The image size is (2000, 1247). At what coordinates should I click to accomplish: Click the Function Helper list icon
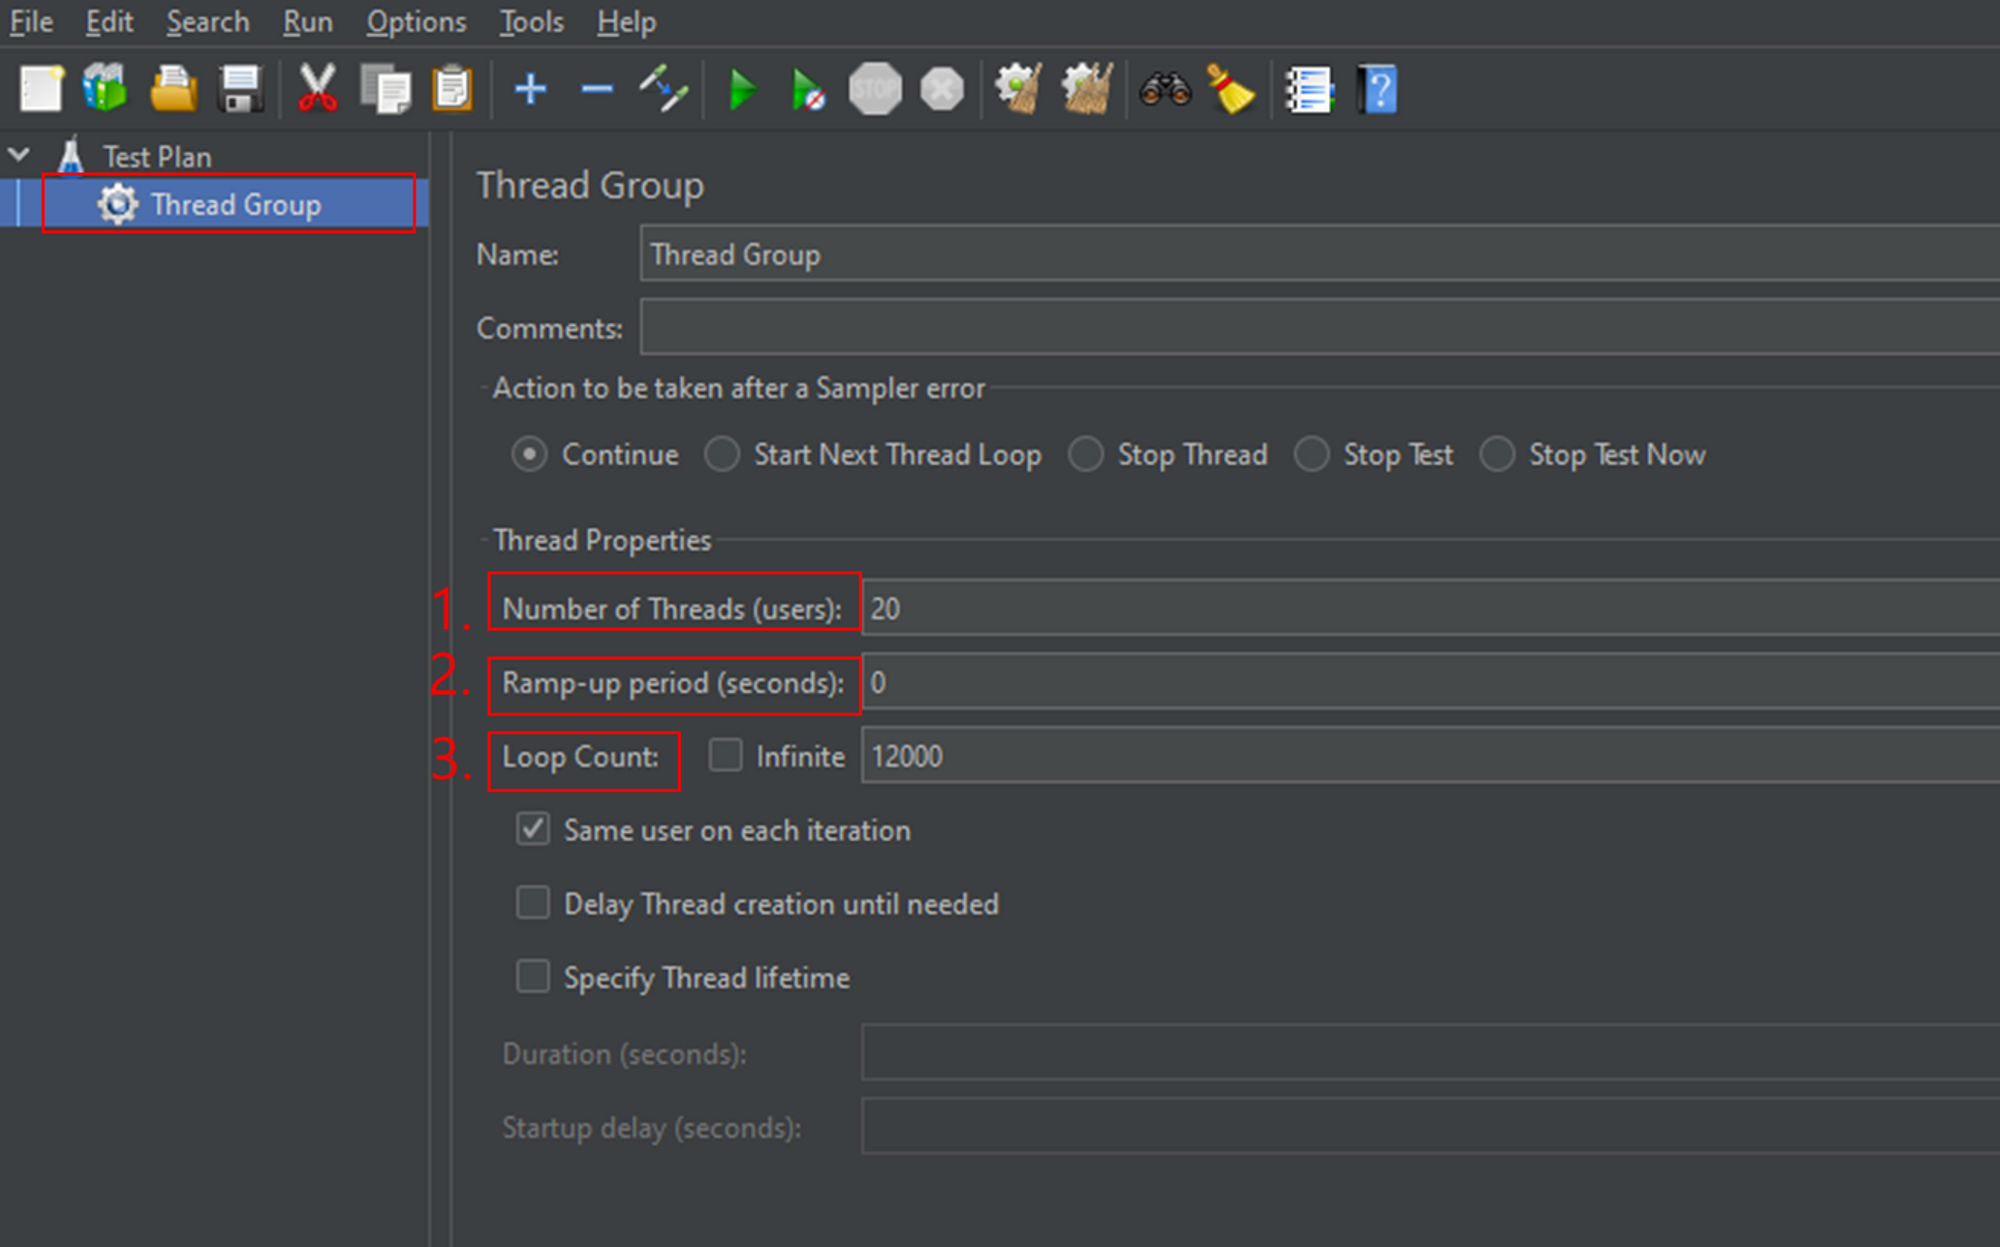pos(1309,90)
